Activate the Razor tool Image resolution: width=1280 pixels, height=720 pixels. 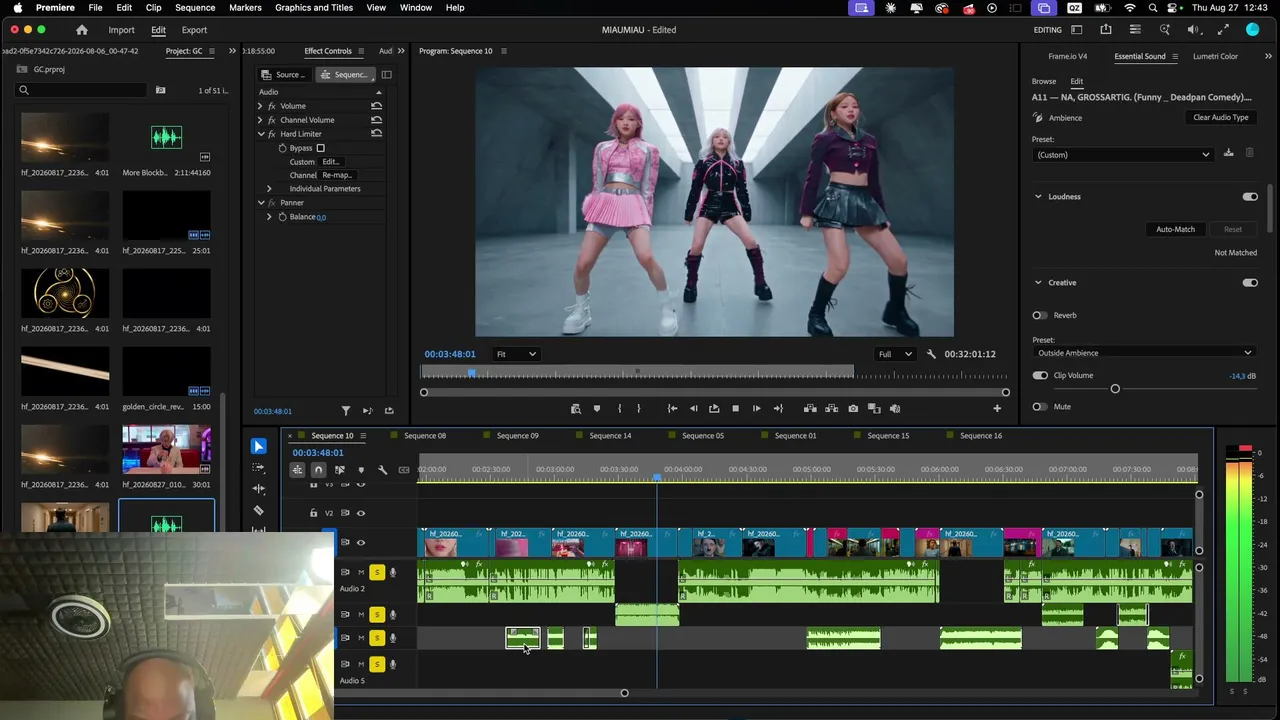point(259,510)
